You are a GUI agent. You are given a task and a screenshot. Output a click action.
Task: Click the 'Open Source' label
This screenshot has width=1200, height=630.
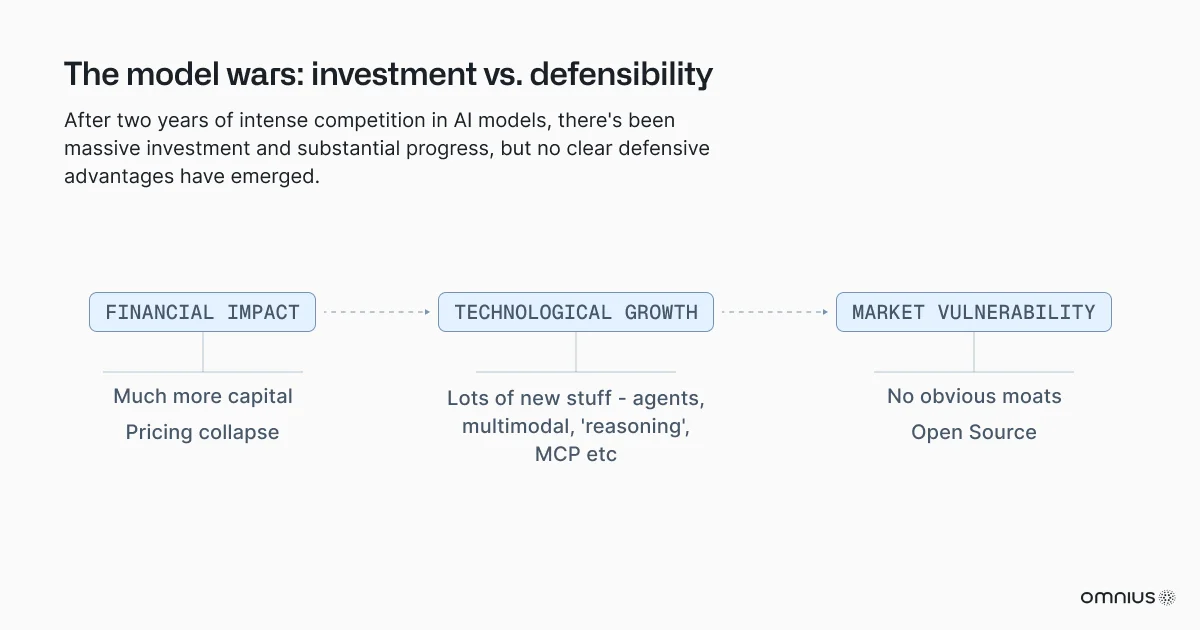[x=974, y=432]
